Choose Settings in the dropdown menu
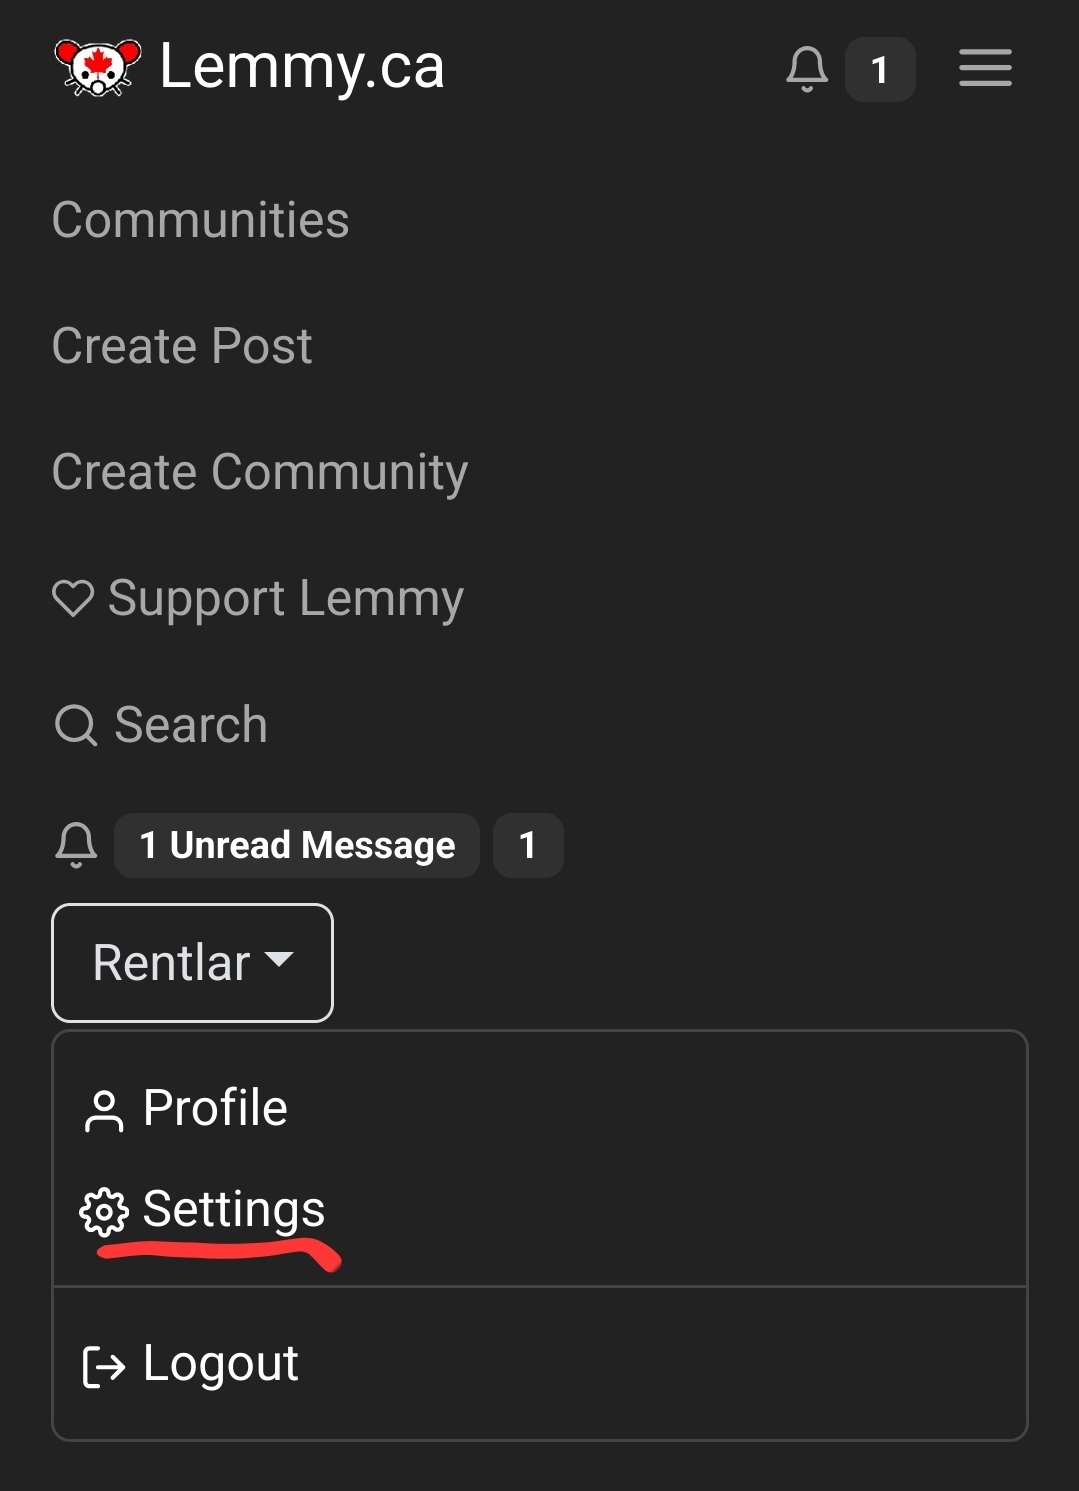 (x=203, y=1210)
